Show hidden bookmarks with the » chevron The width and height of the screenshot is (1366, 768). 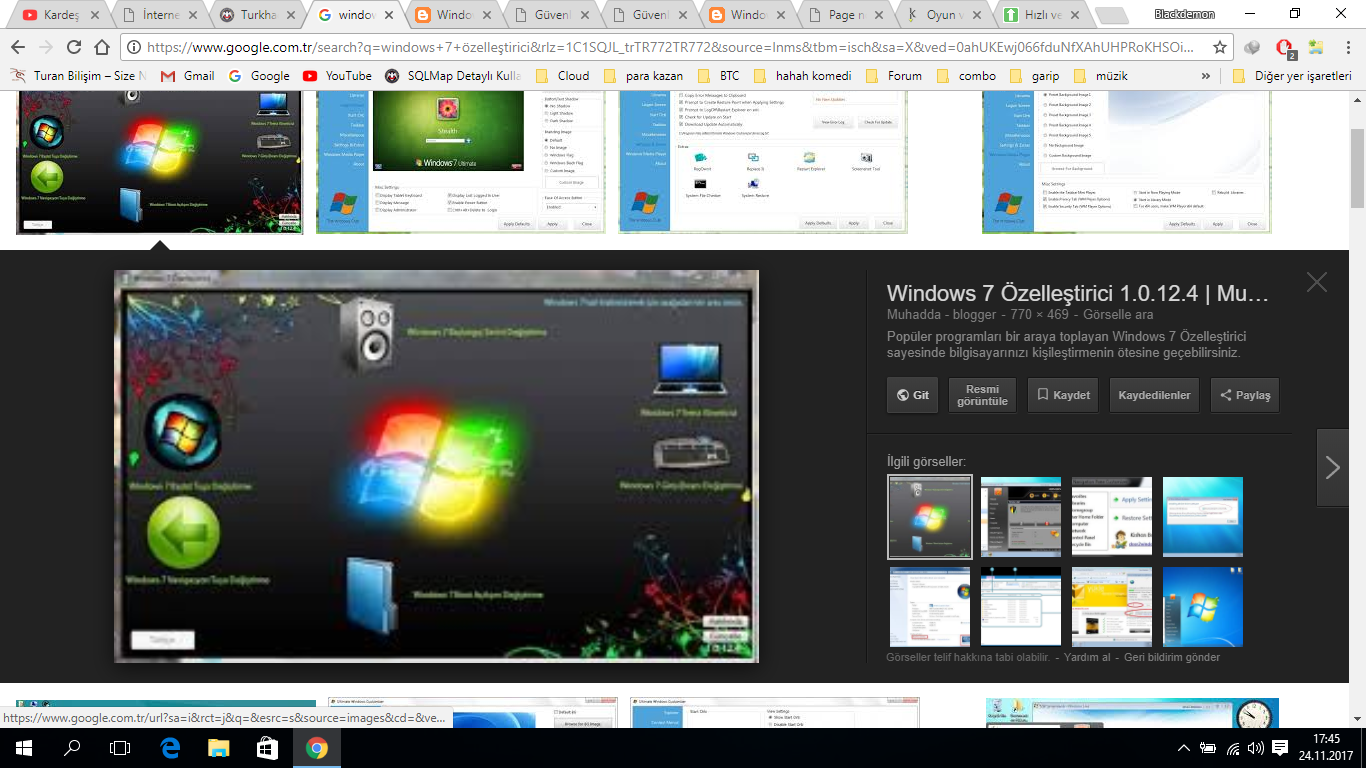tap(1207, 76)
